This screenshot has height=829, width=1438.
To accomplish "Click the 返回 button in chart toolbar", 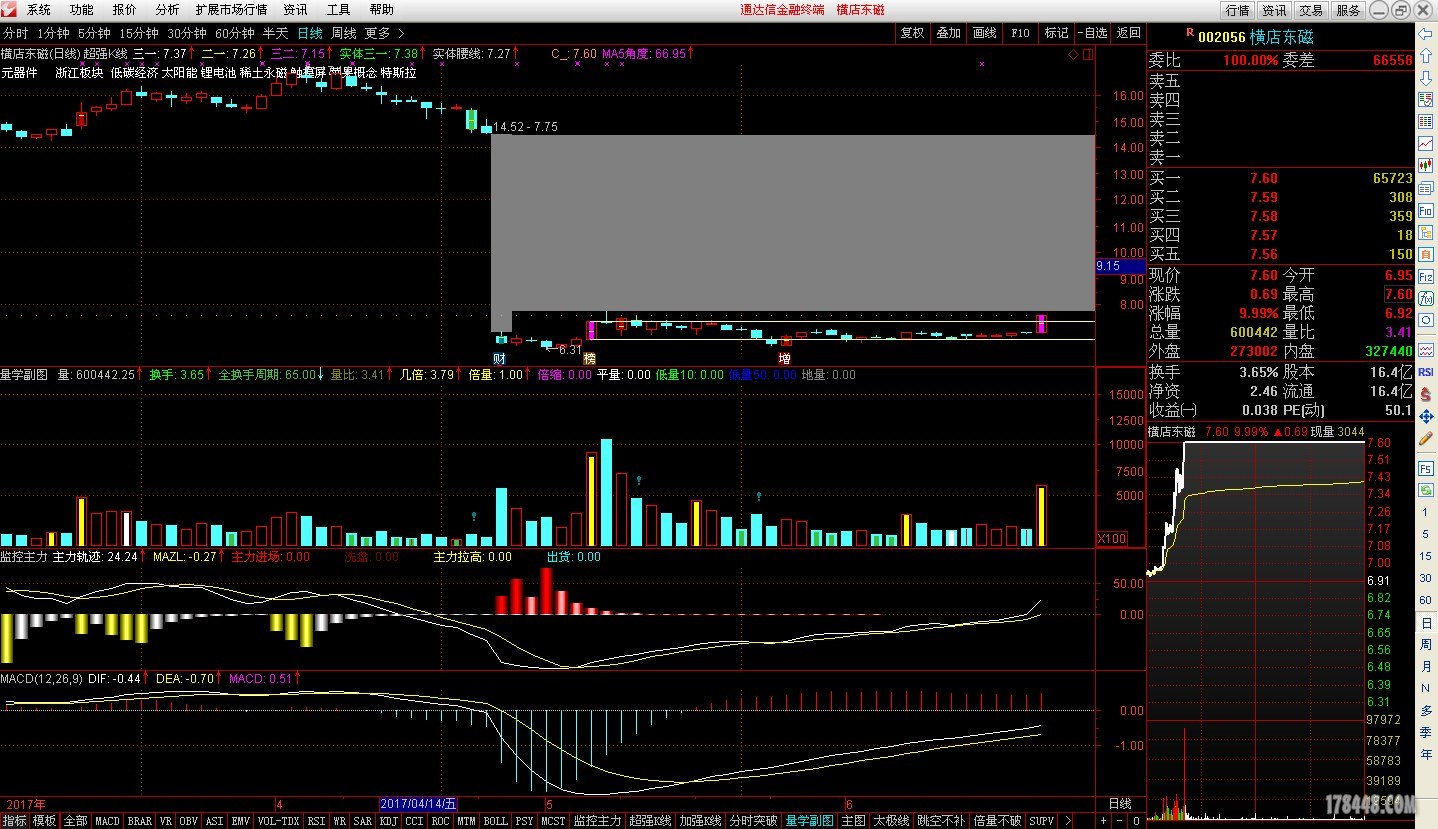I will [x=1128, y=33].
